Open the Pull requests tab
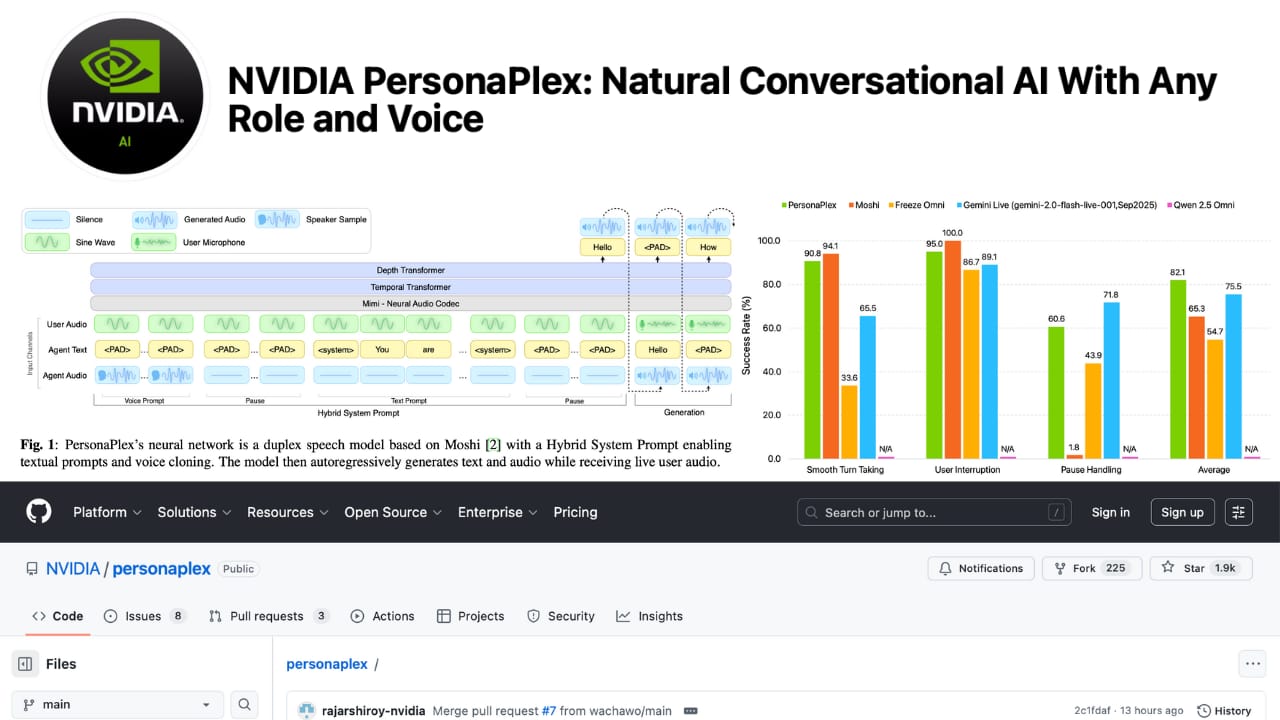The height and width of the screenshot is (720, 1280). [x=269, y=616]
